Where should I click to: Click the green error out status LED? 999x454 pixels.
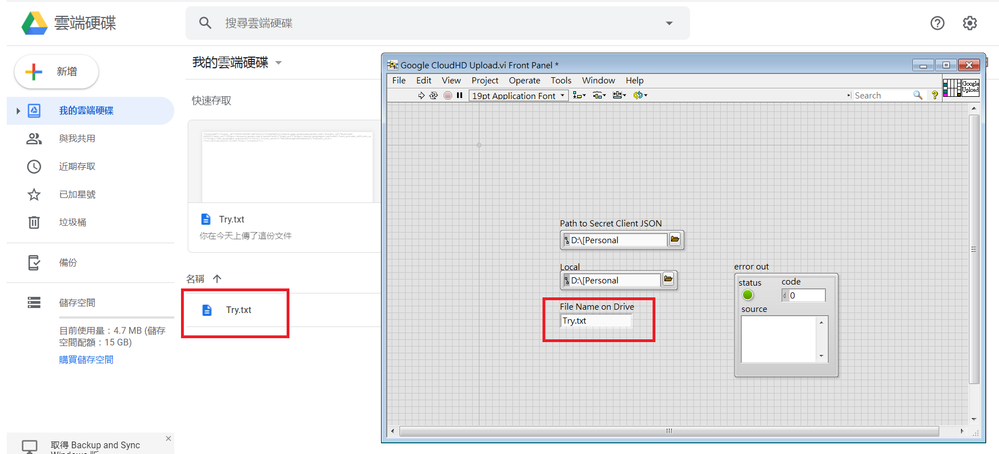point(748,295)
